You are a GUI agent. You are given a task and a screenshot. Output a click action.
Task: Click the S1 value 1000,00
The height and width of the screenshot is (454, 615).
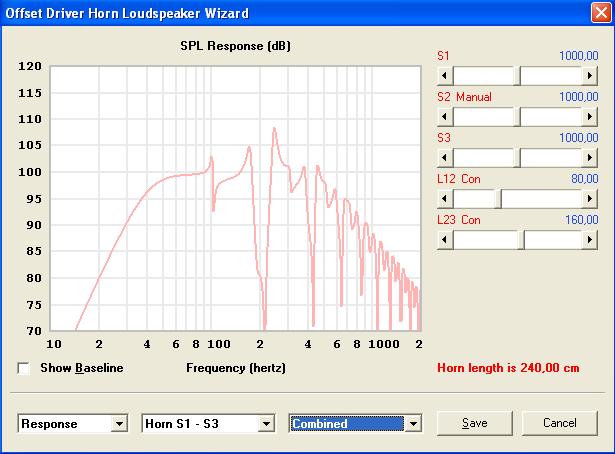point(579,56)
